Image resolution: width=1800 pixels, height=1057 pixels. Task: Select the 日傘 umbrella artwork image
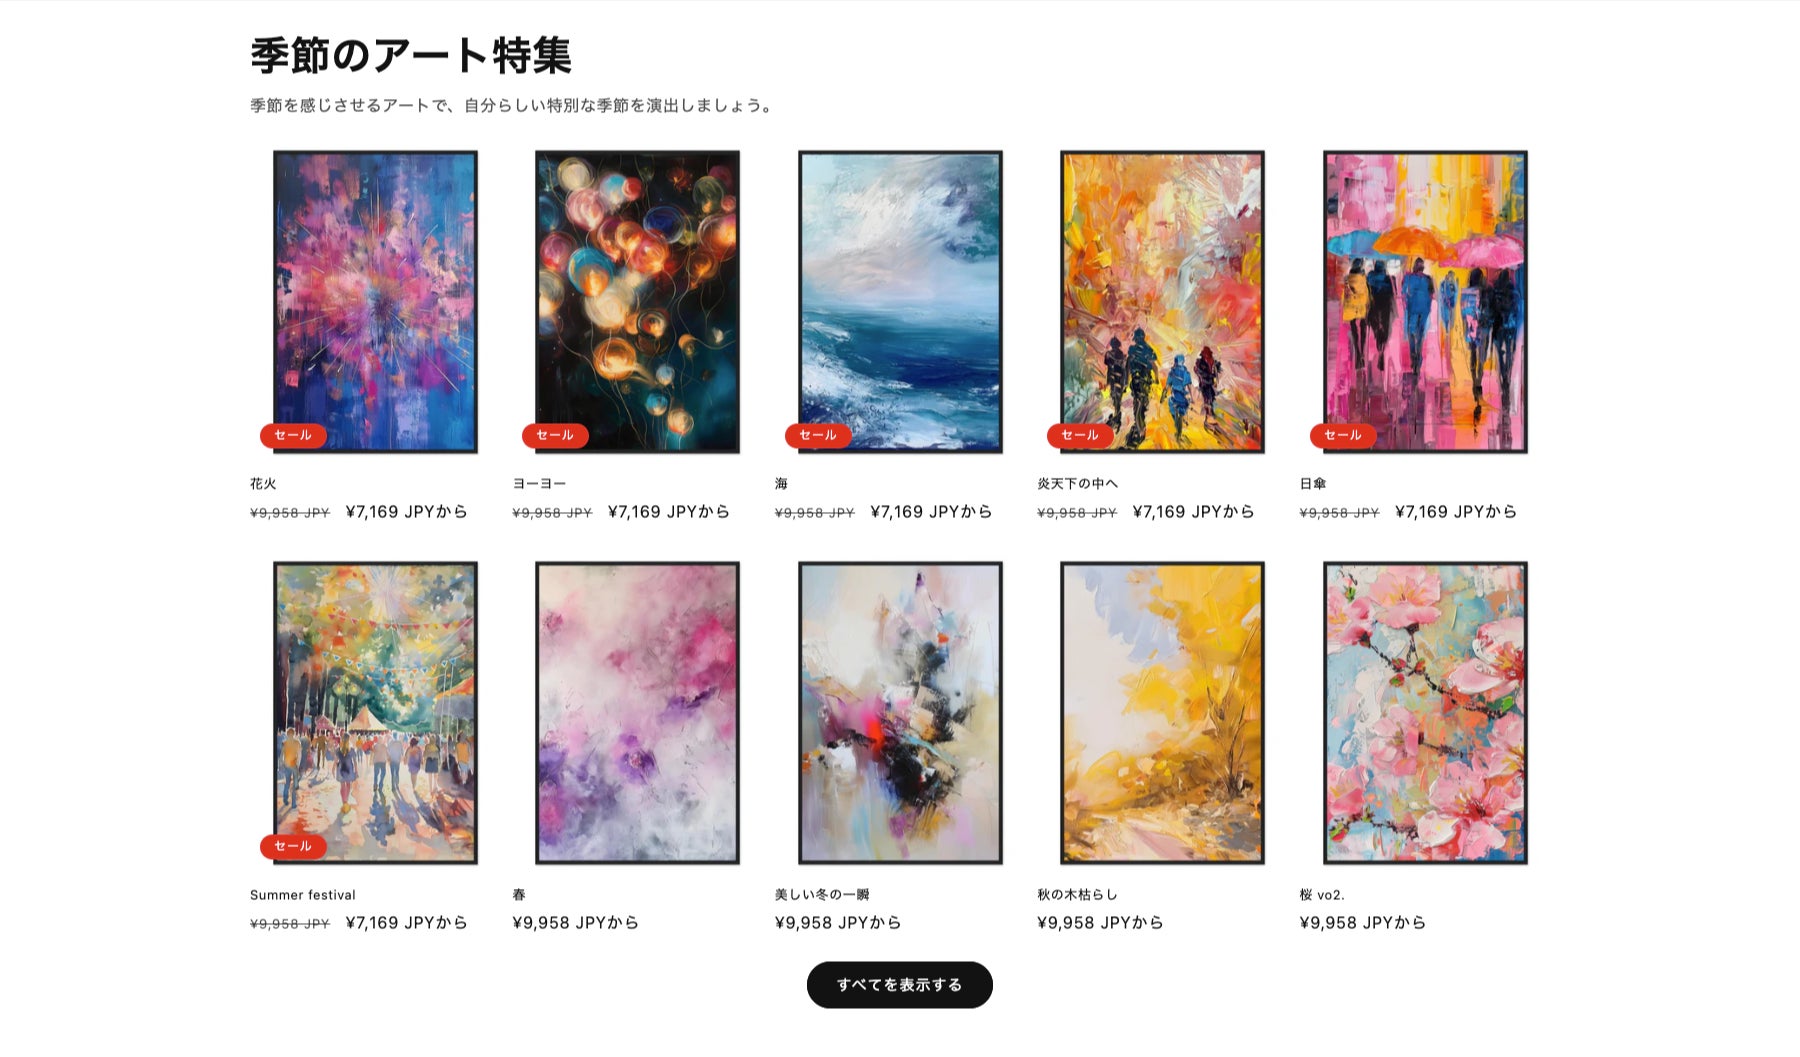coord(1425,302)
